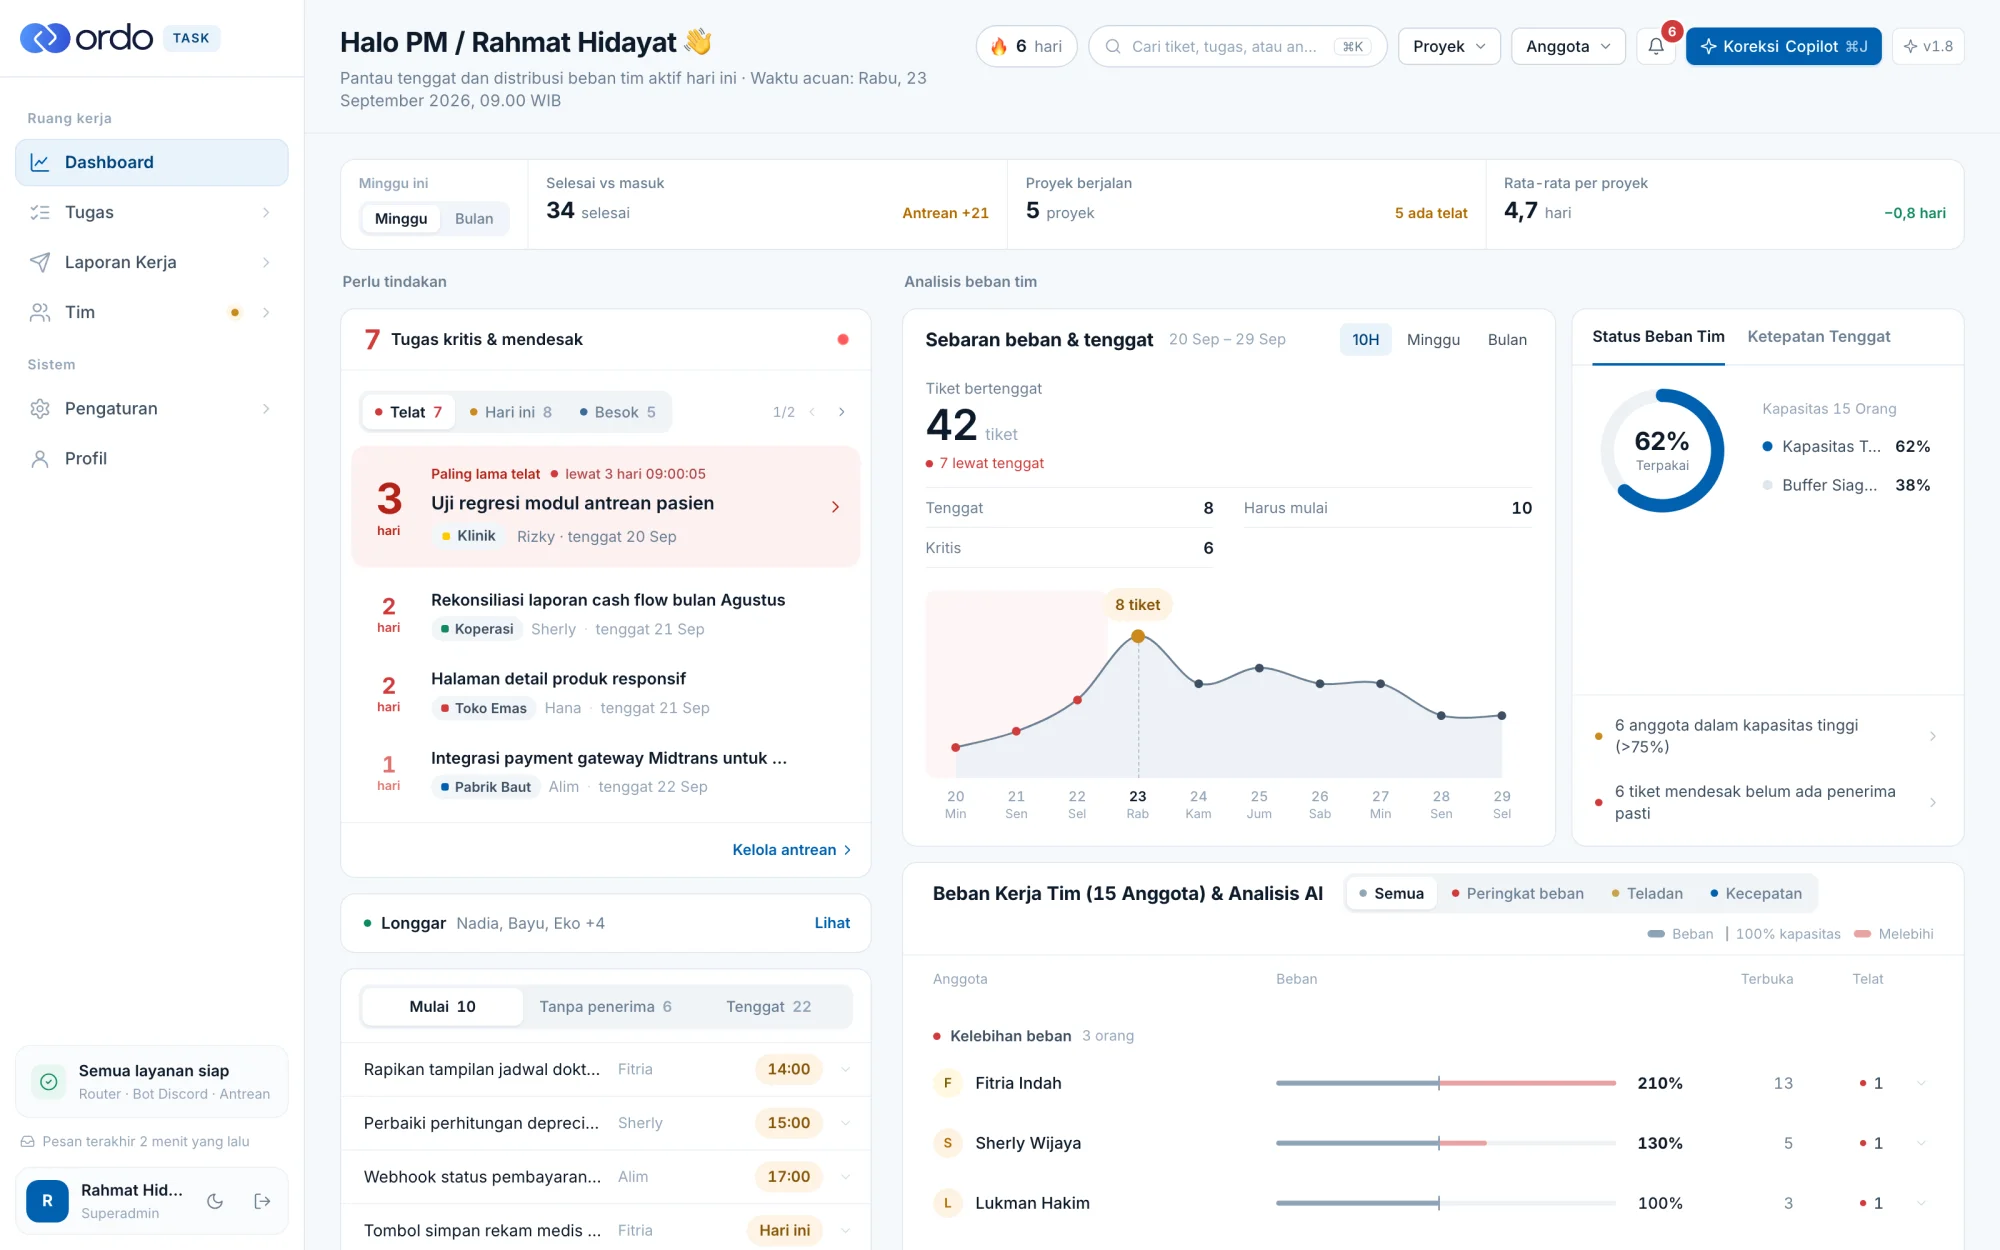The height and width of the screenshot is (1250, 2000).
Task: Click the logout icon beside Rahmat Hid...
Action: pos(263,1201)
